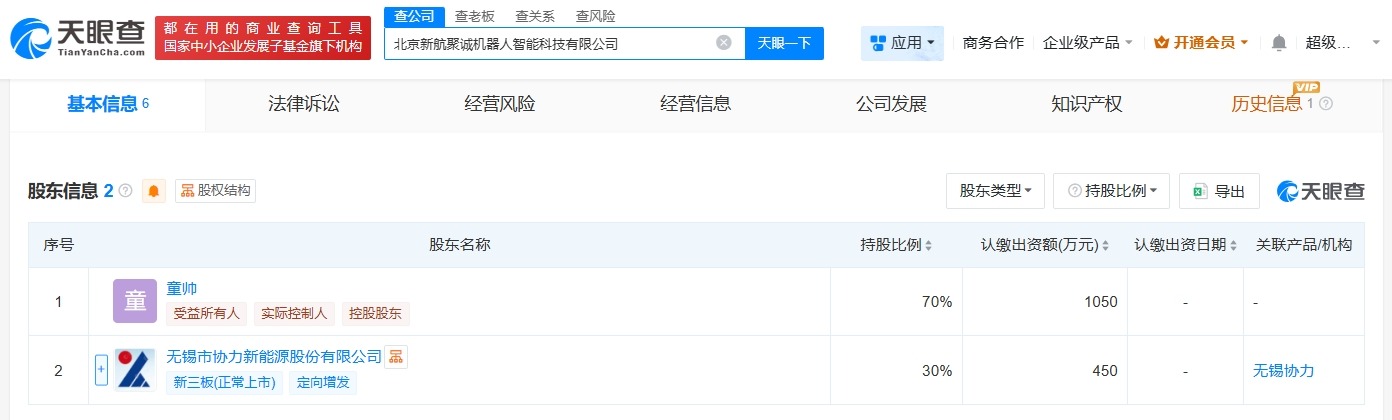Open the 法律诉讼 tab

304,104
